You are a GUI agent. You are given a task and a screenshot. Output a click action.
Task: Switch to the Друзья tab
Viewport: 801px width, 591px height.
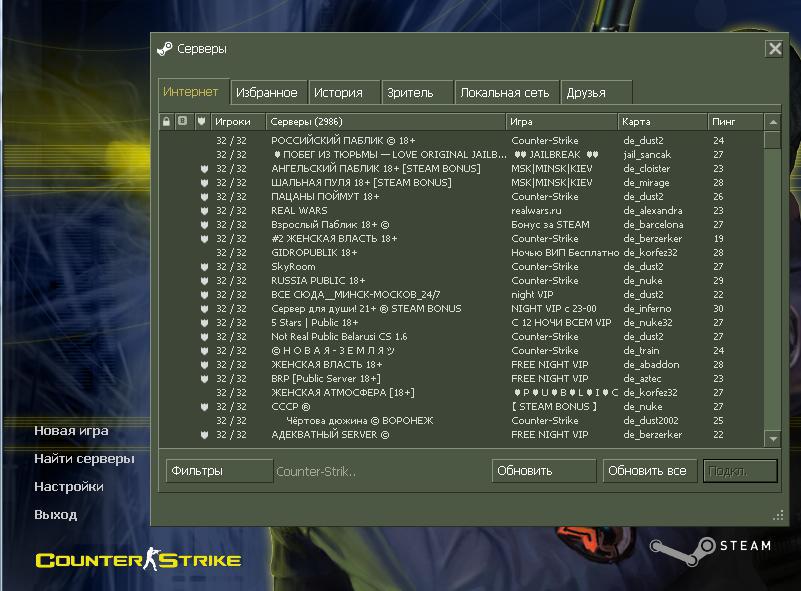coord(596,92)
